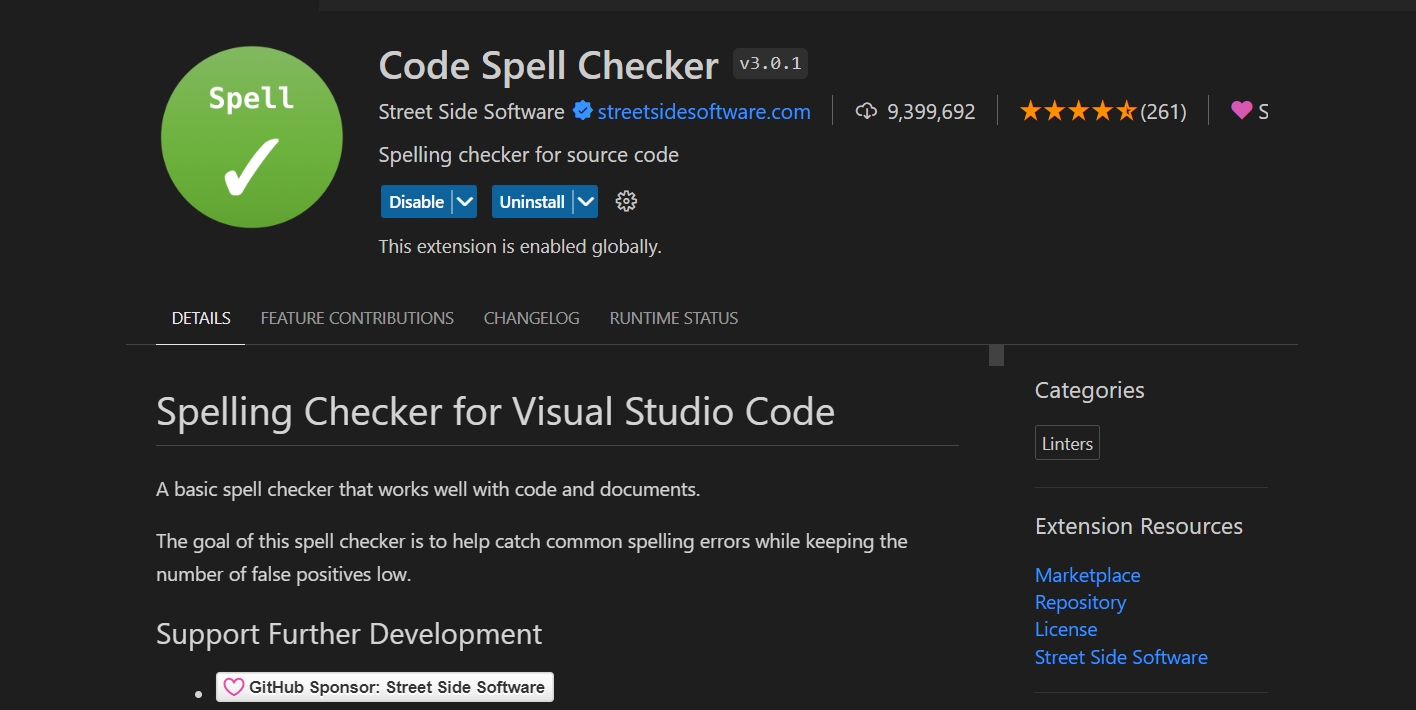Click the green Spell checkmark extension logo
The width and height of the screenshot is (1416, 710).
pos(251,137)
